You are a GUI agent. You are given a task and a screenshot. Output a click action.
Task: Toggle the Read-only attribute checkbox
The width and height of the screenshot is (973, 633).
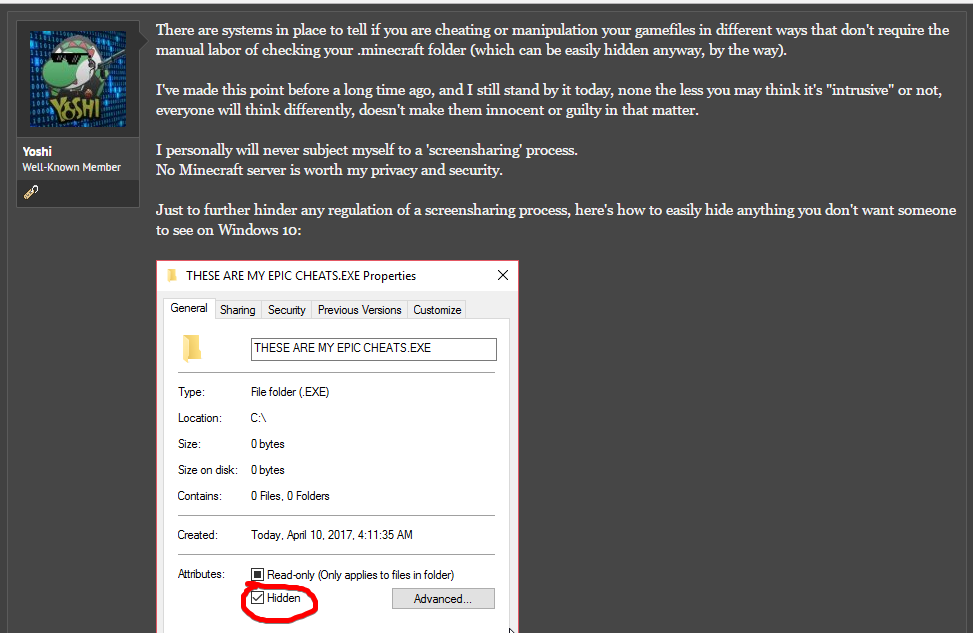257,575
